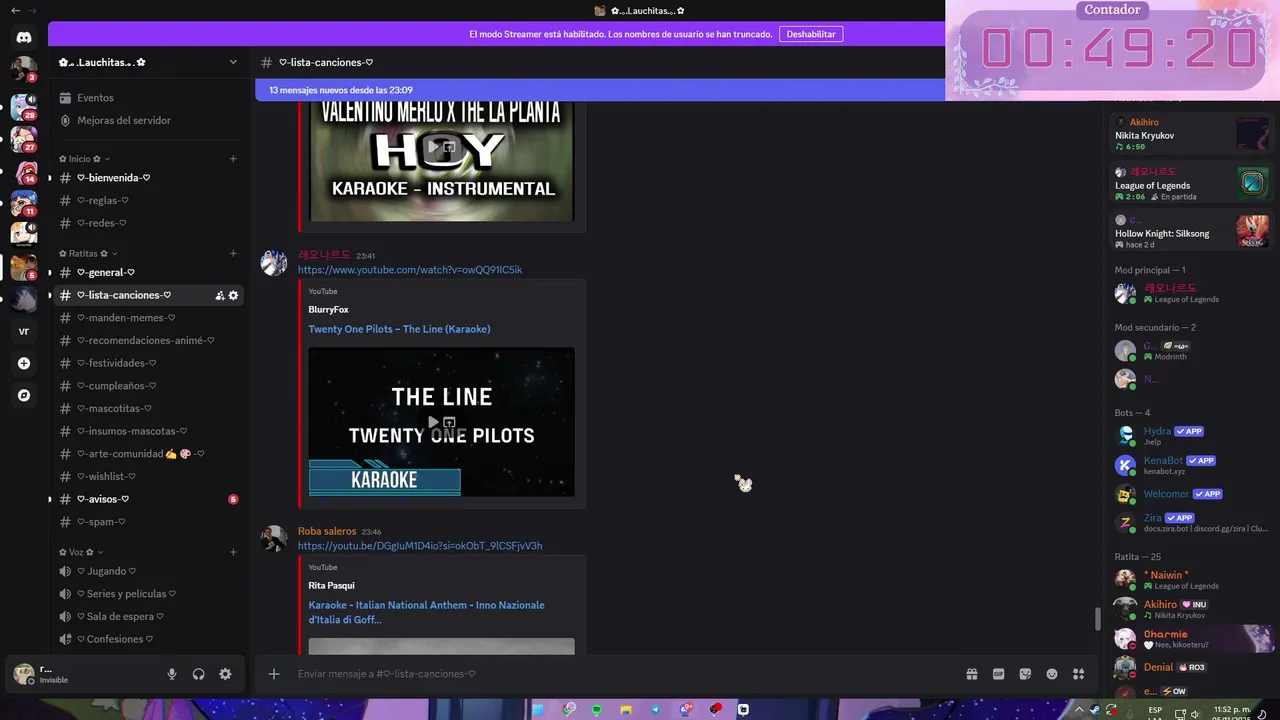Open server icon with 11 notifications

pos(24,204)
